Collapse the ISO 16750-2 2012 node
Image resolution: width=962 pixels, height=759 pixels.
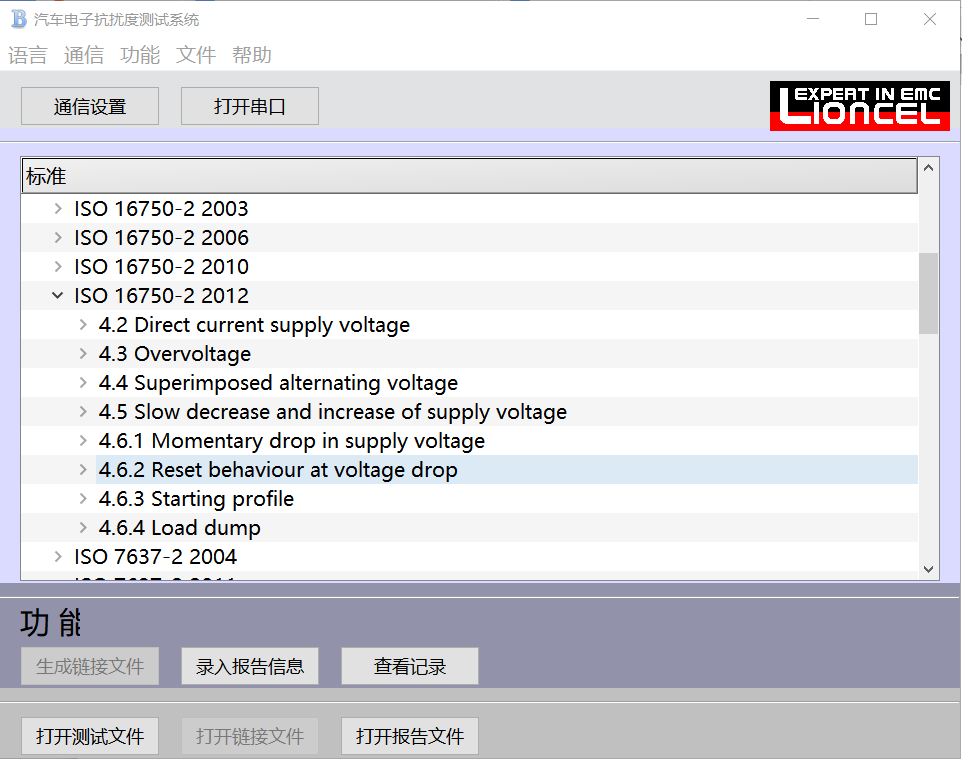[58, 296]
